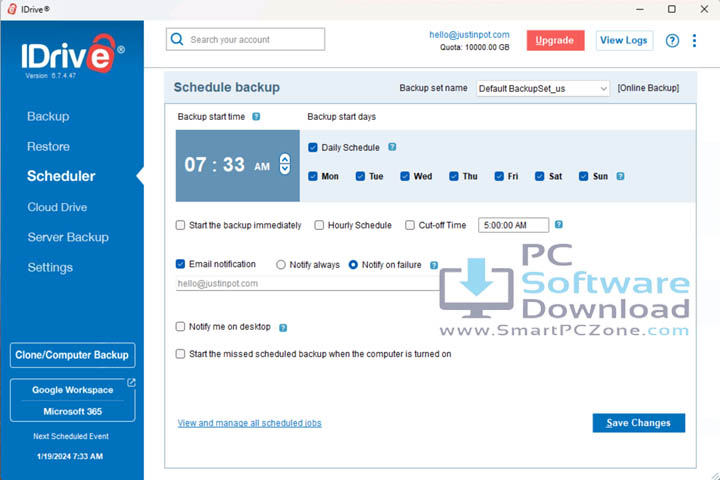Select the Notify on failure radio button
Viewport: 720px width, 480px height.
(x=353, y=265)
